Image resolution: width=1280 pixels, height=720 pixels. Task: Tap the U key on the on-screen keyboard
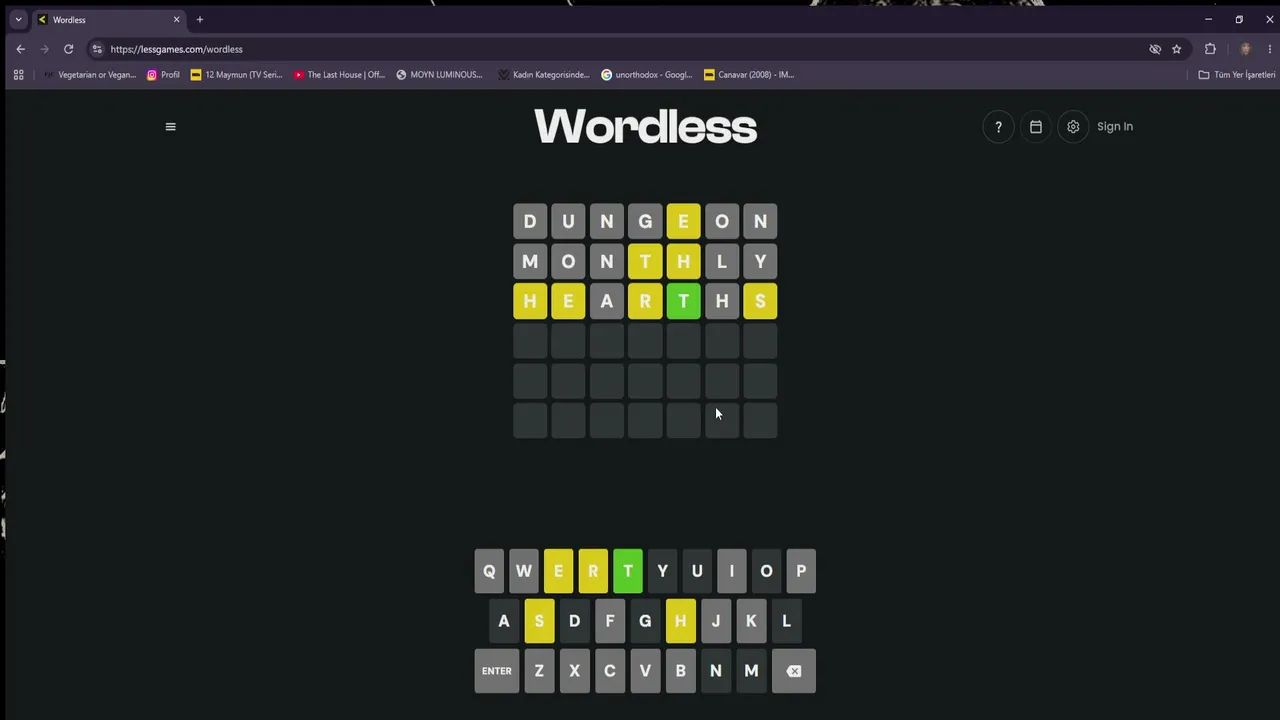697,571
